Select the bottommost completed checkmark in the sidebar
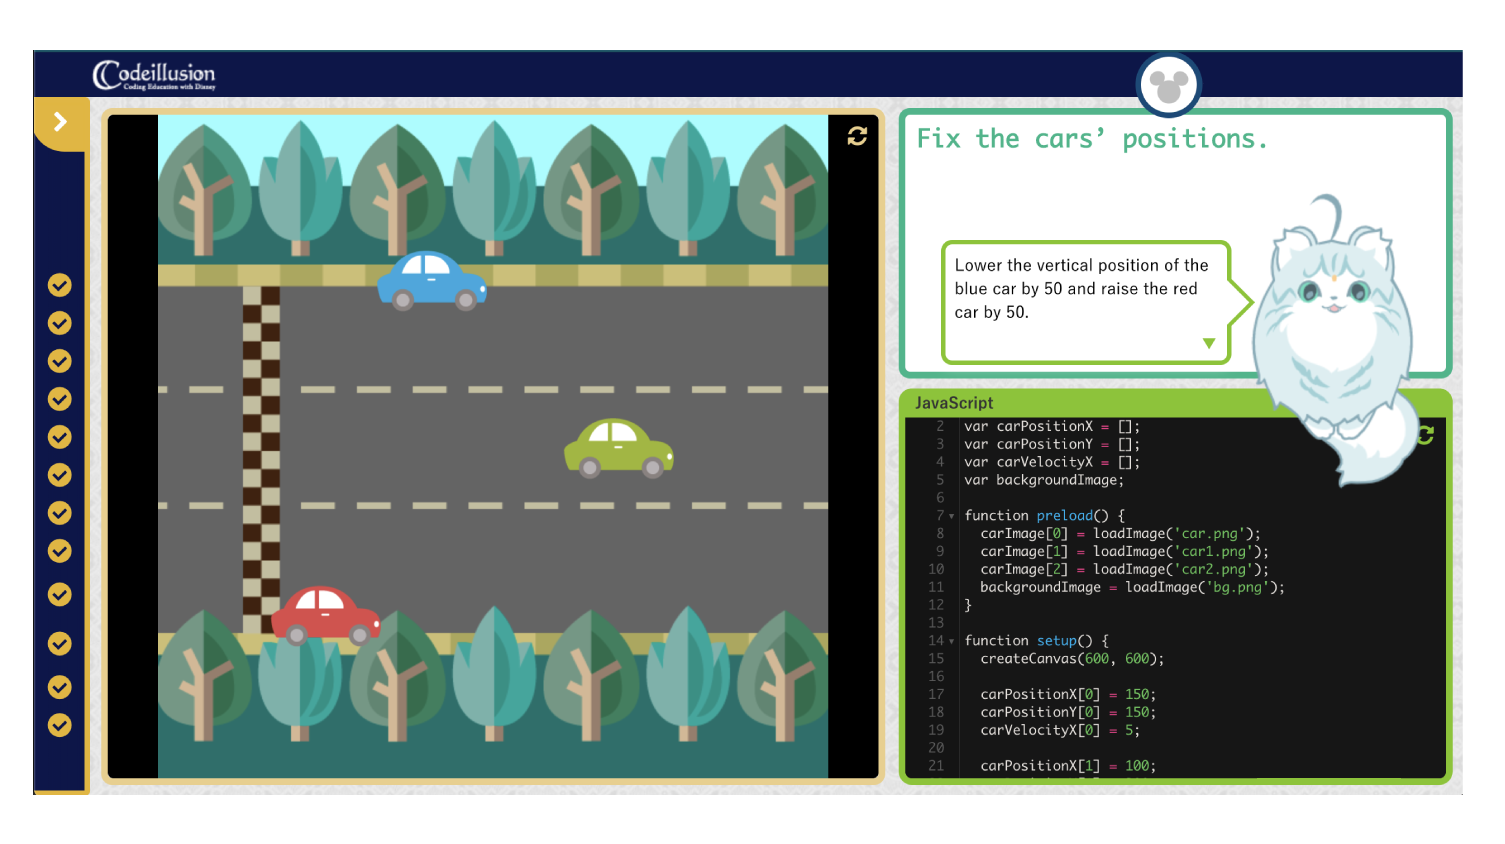Image resolution: width=1505 pixels, height=844 pixels. pos(60,725)
